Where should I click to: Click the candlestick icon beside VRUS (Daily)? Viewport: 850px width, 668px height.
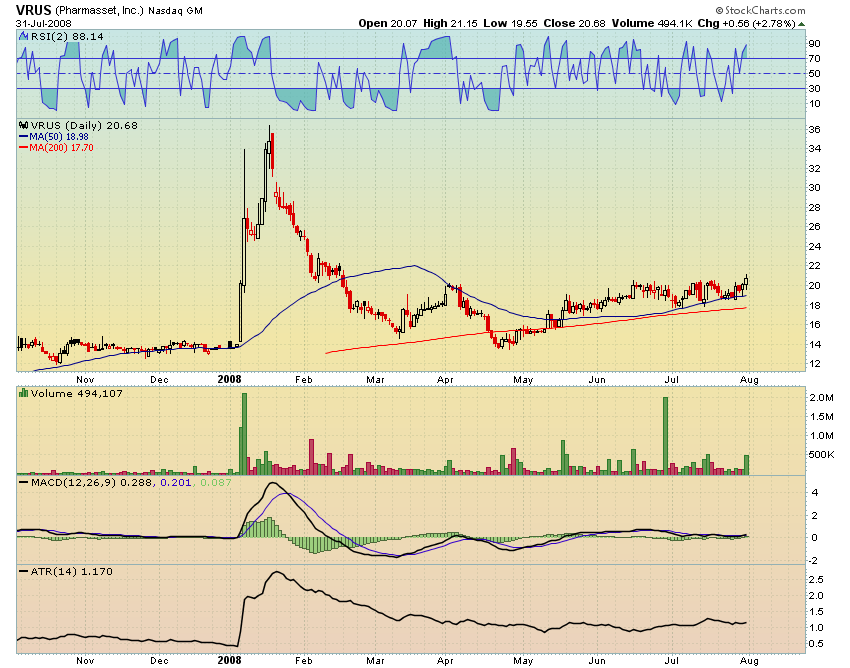(23, 125)
